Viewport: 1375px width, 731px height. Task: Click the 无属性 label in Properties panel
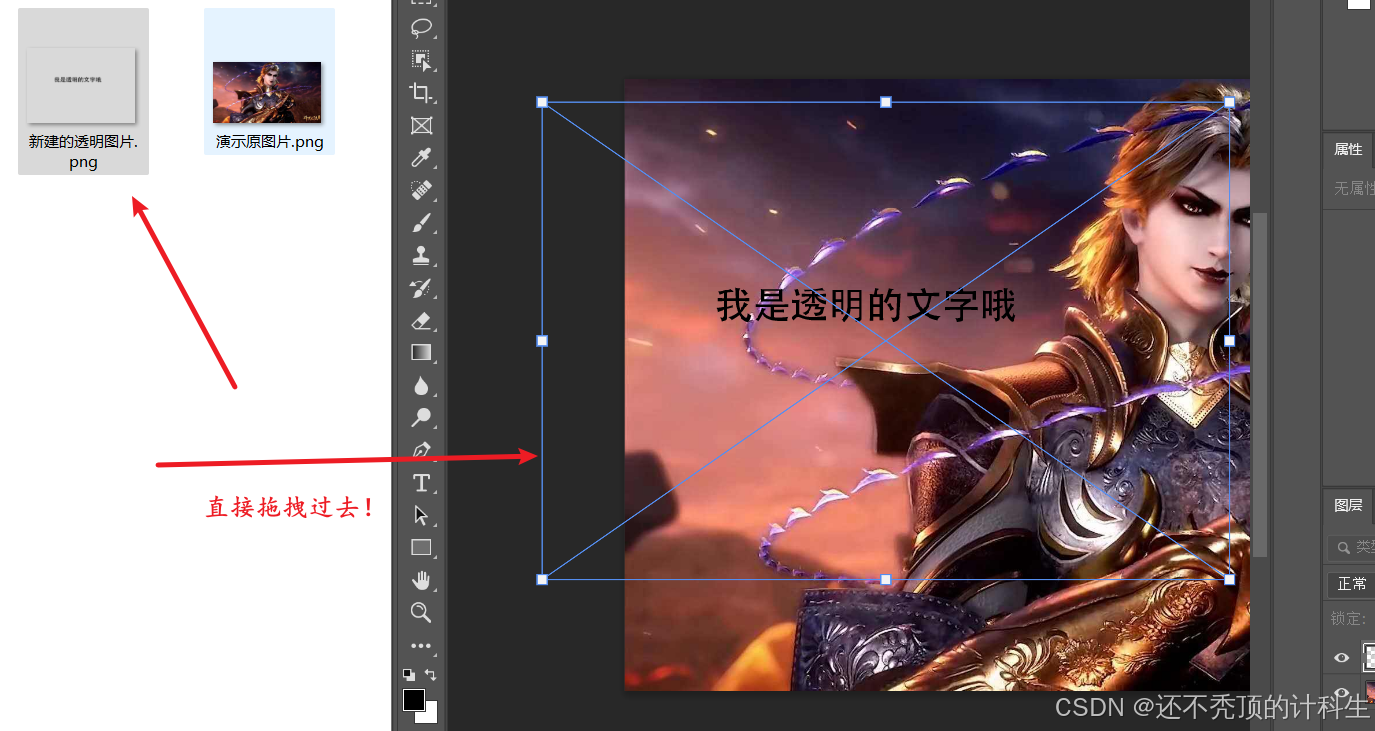coord(1354,188)
